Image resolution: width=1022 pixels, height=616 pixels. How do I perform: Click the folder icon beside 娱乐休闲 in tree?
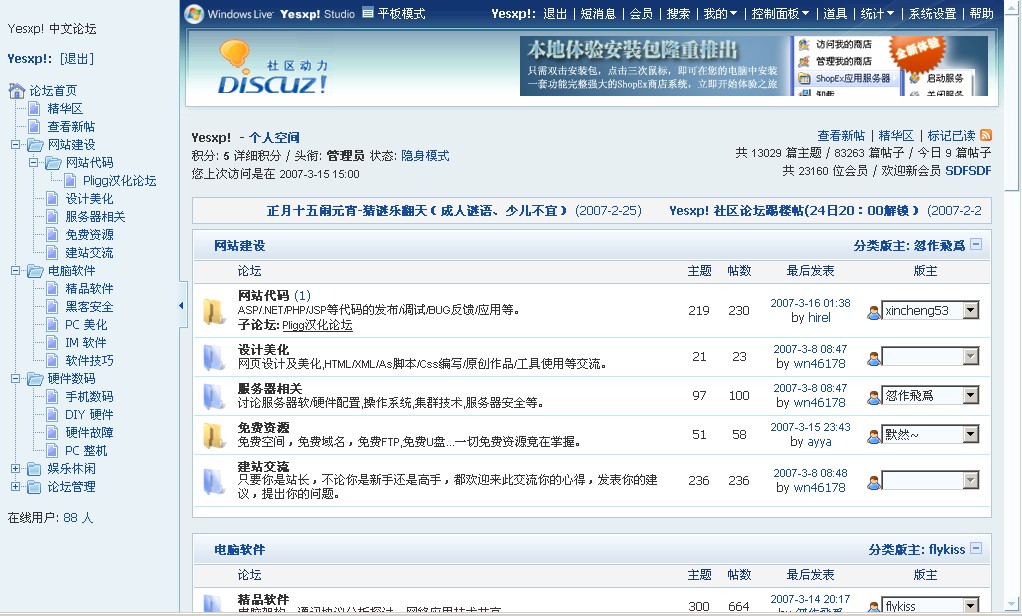coord(35,469)
